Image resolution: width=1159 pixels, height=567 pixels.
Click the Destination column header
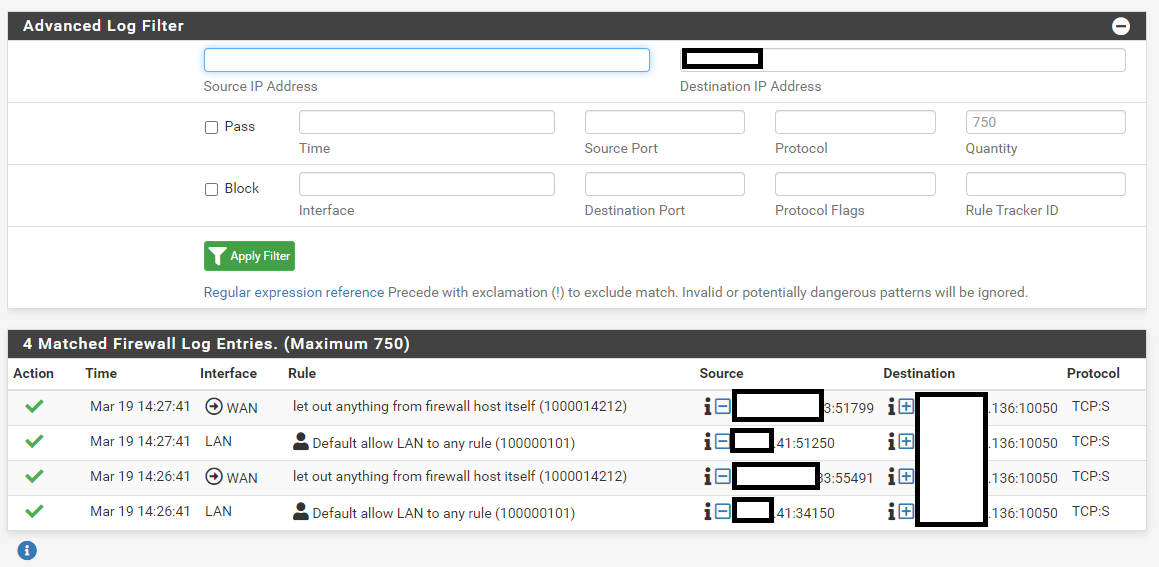click(919, 373)
